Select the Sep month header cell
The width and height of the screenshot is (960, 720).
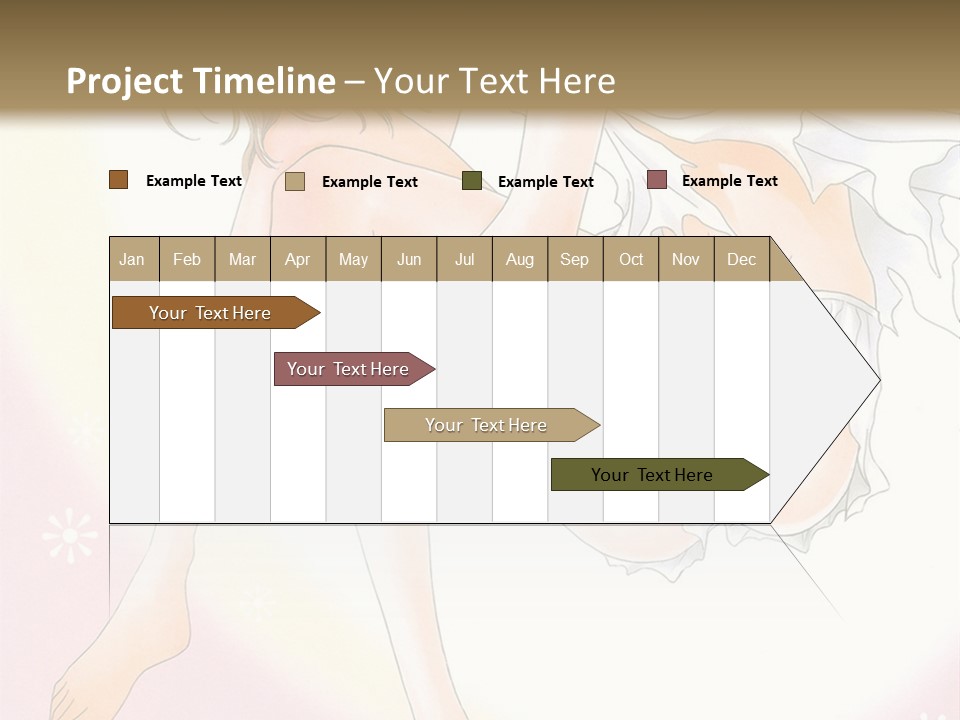pyautogui.click(x=575, y=260)
